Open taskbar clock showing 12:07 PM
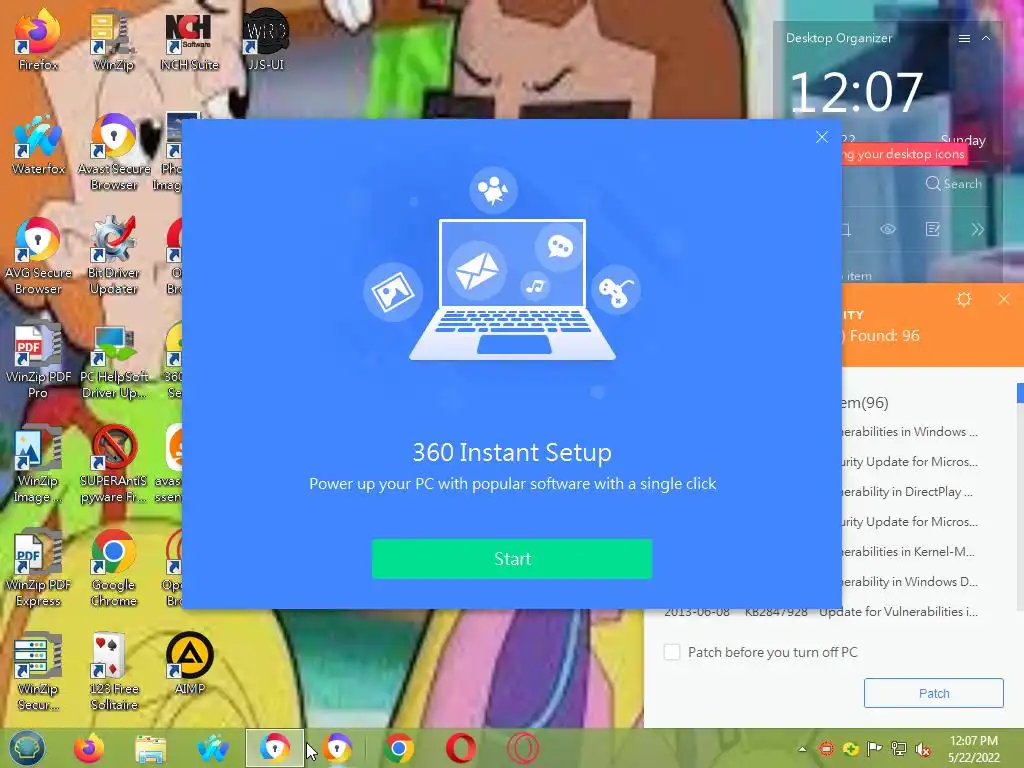The height and width of the screenshot is (768, 1024). point(973,749)
